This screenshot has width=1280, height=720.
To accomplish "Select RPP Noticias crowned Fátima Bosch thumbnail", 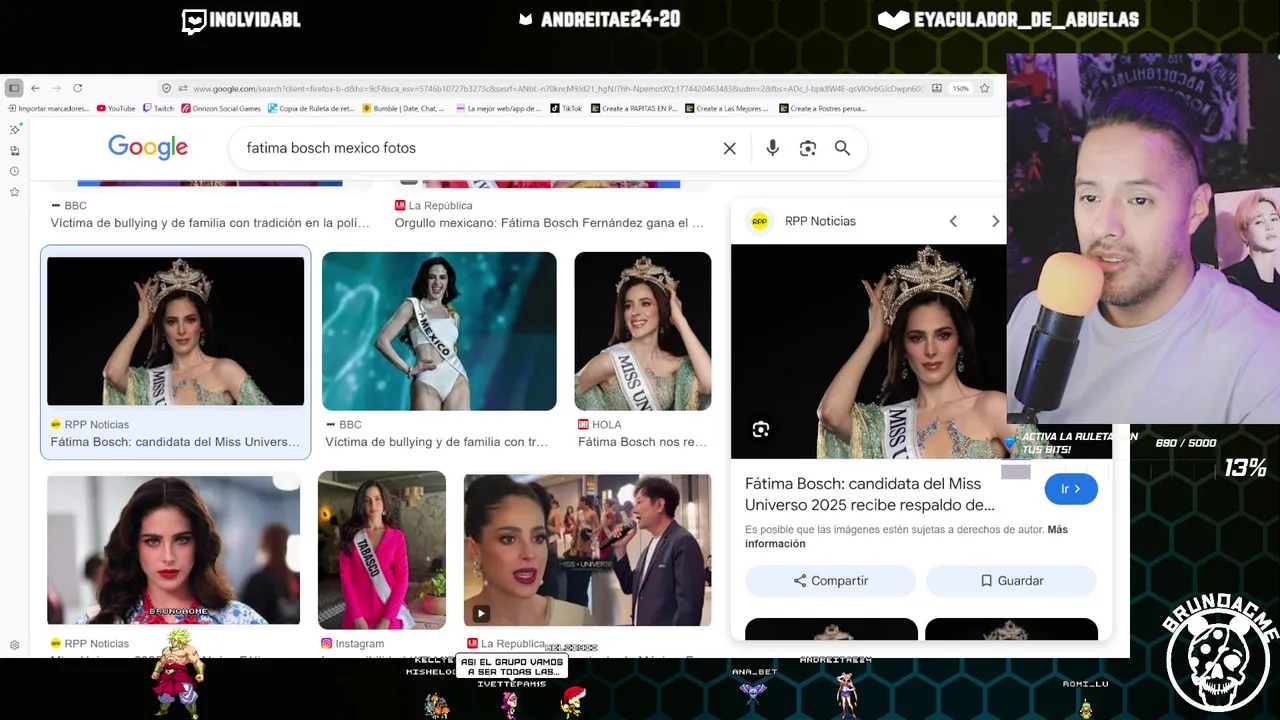I will [x=175, y=331].
